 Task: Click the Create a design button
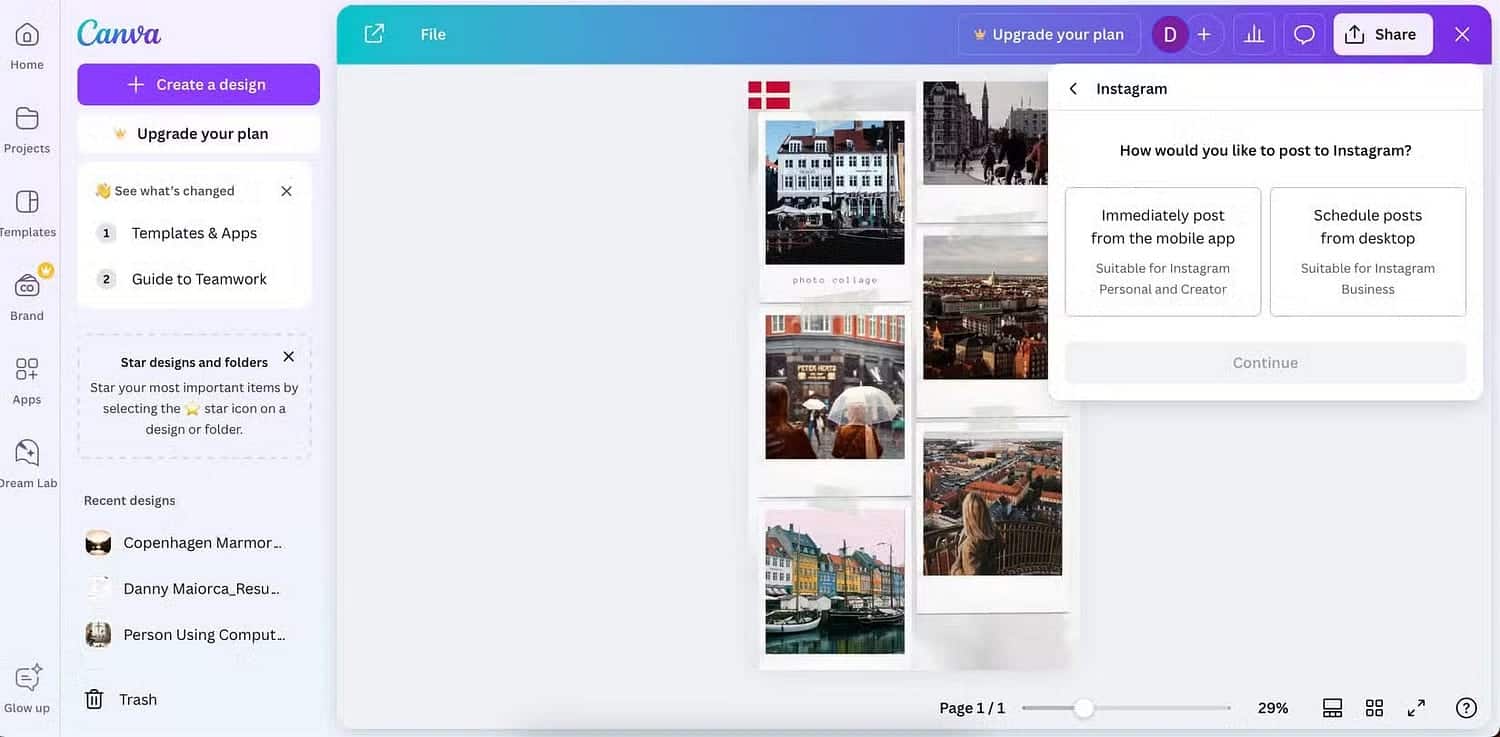pyautogui.click(x=198, y=85)
